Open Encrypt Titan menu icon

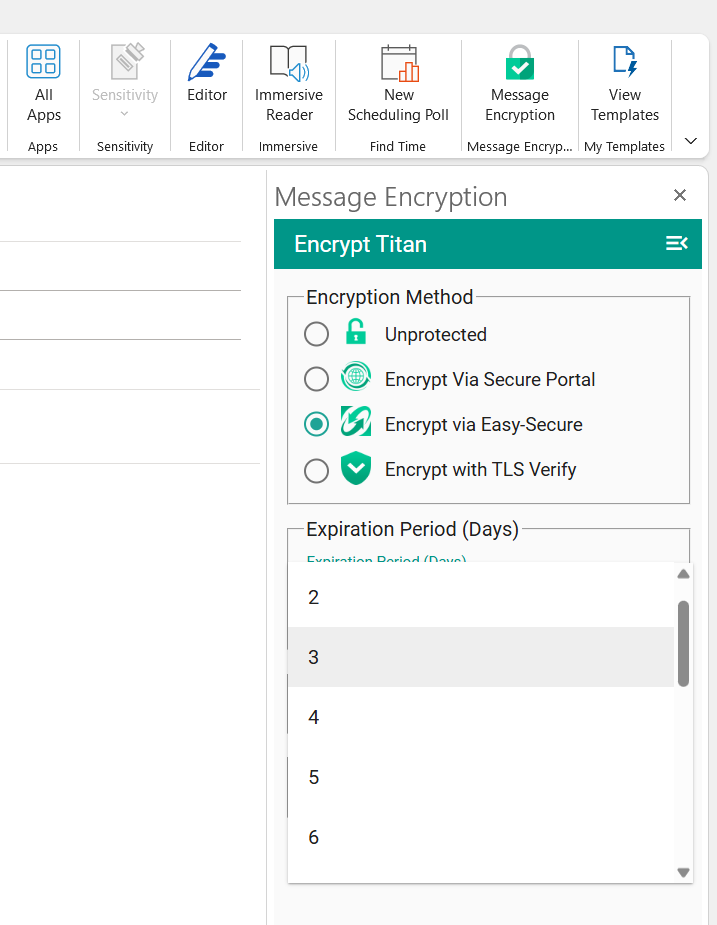pos(676,243)
